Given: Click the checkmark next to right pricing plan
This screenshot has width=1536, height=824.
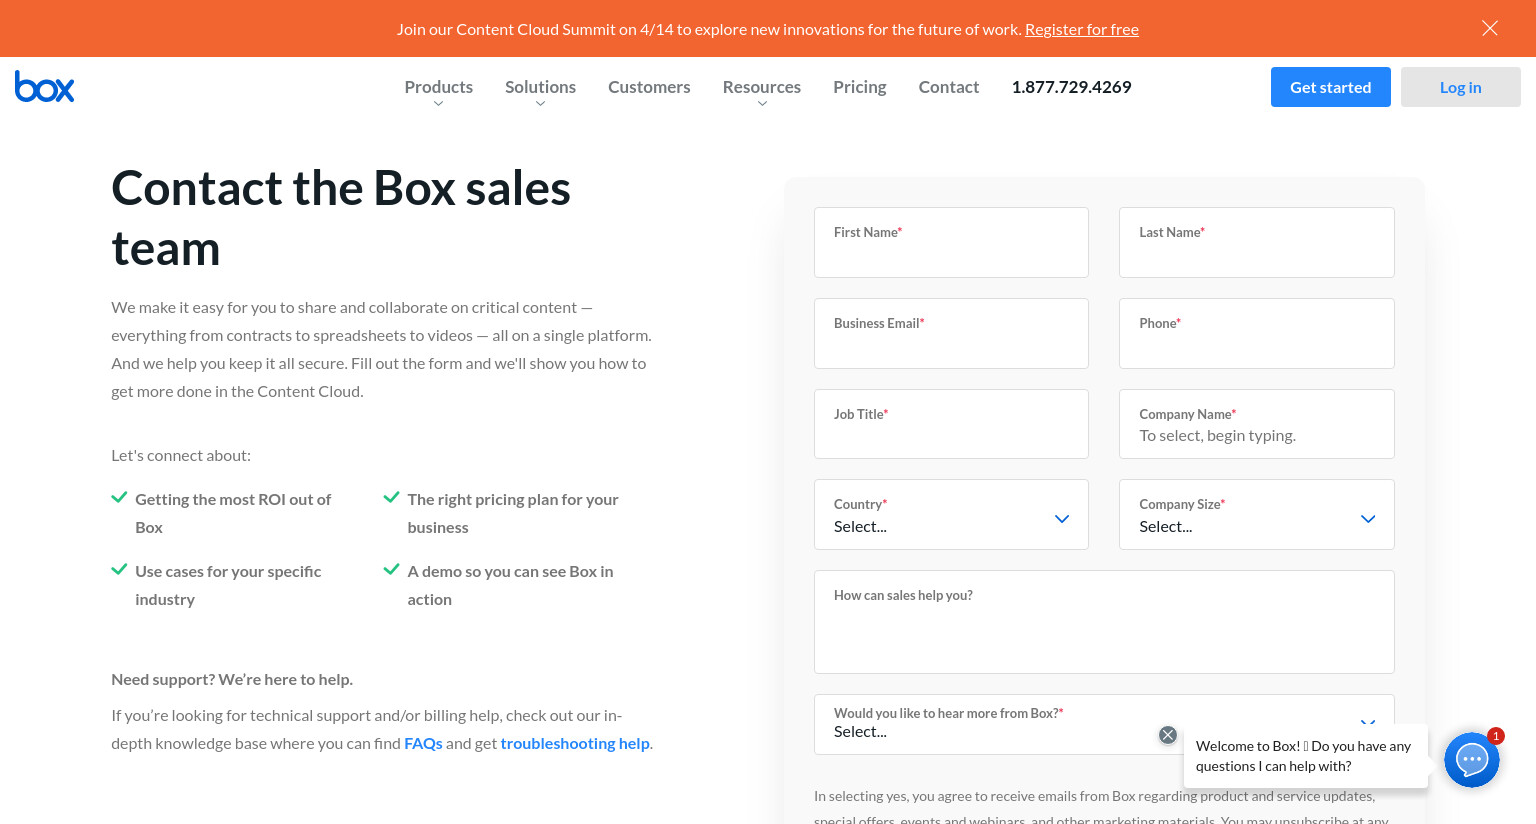Looking at the screenshot, I should coord(392,497).
